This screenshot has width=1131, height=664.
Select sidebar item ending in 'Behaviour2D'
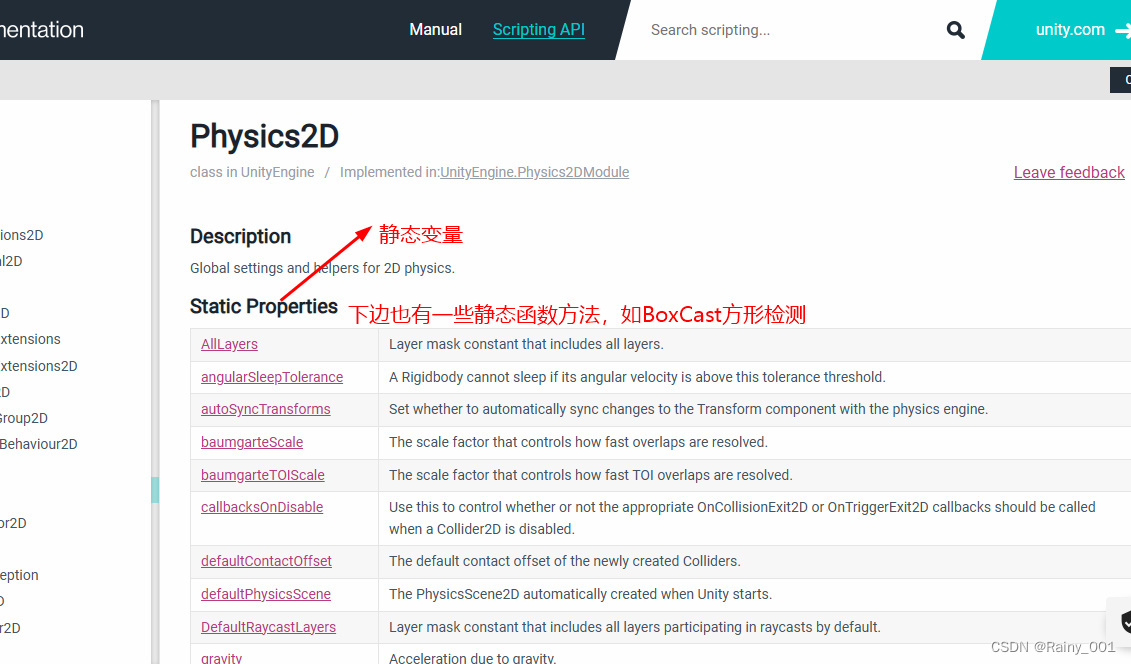[39, 444]
